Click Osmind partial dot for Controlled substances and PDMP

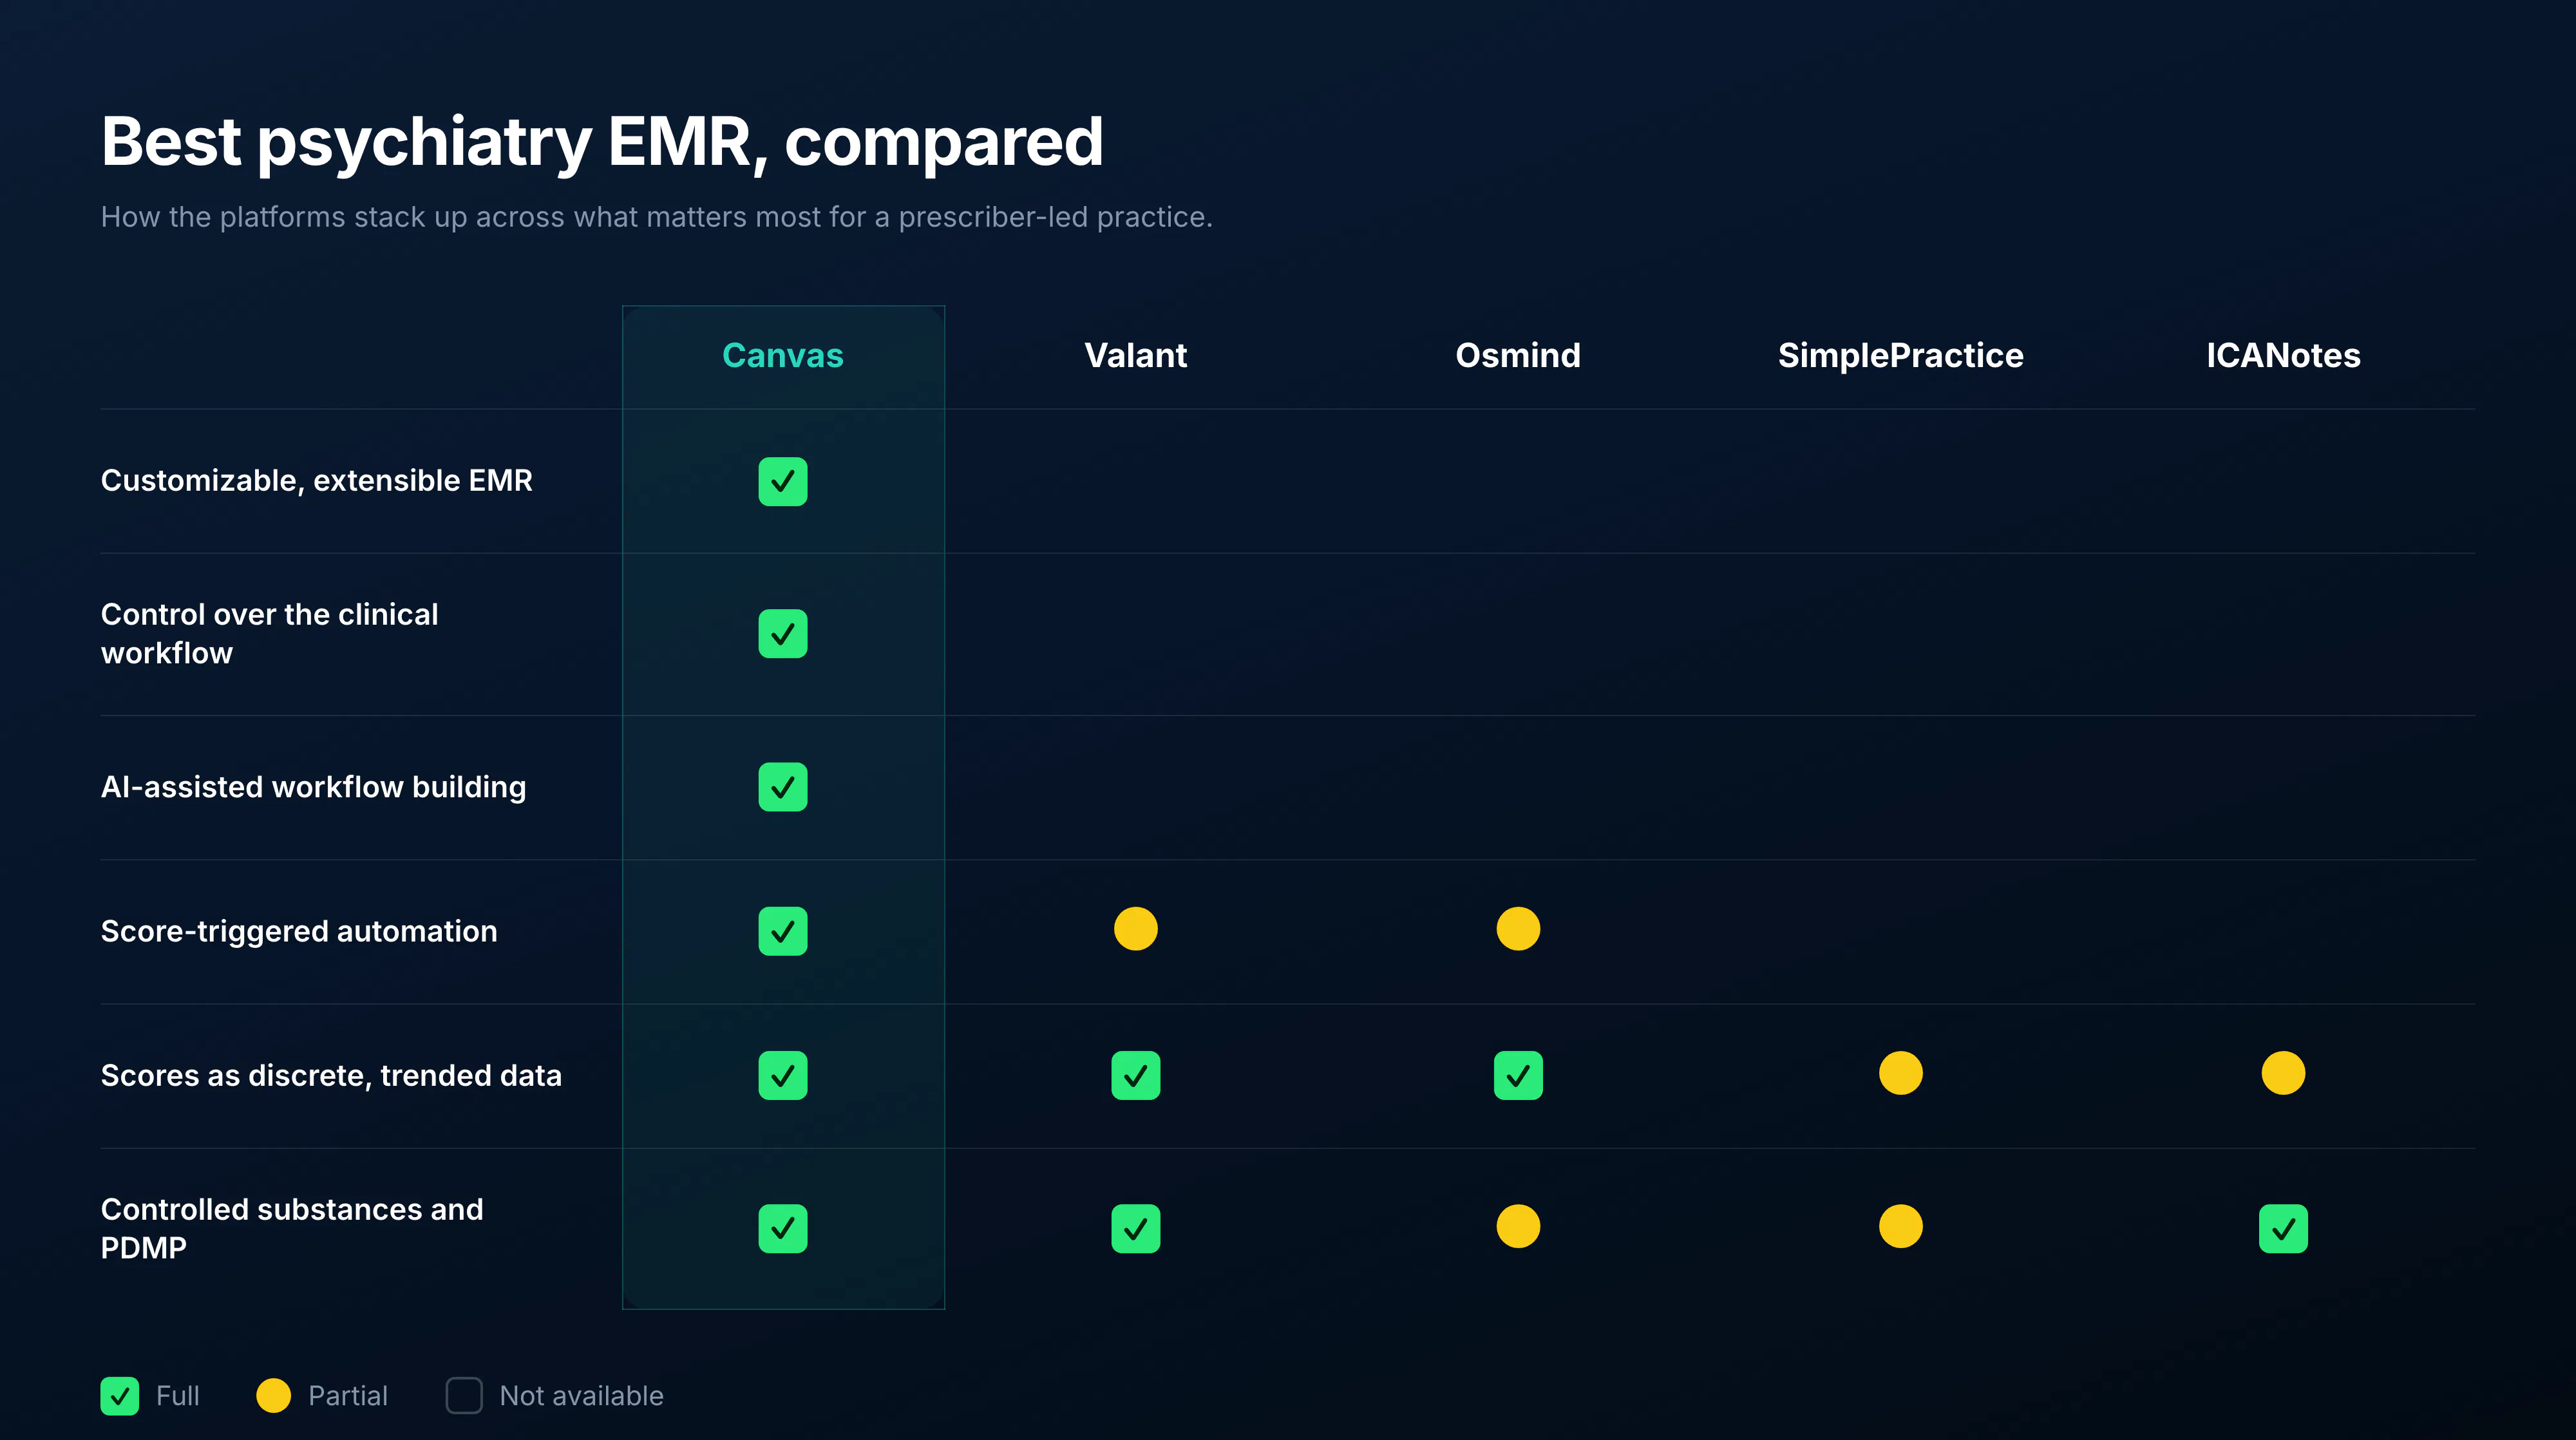coord(1518,1226)
